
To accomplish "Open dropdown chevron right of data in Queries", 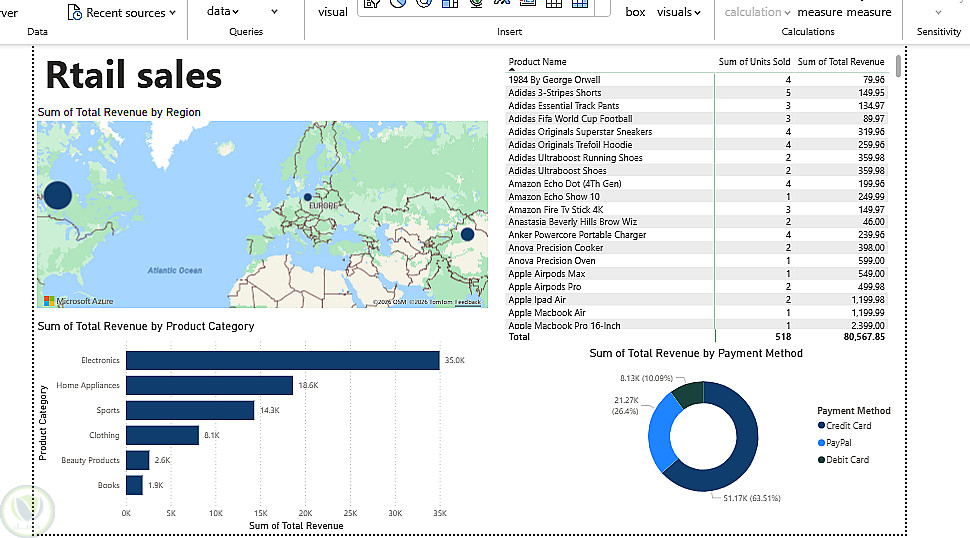I will click(275, 12).
